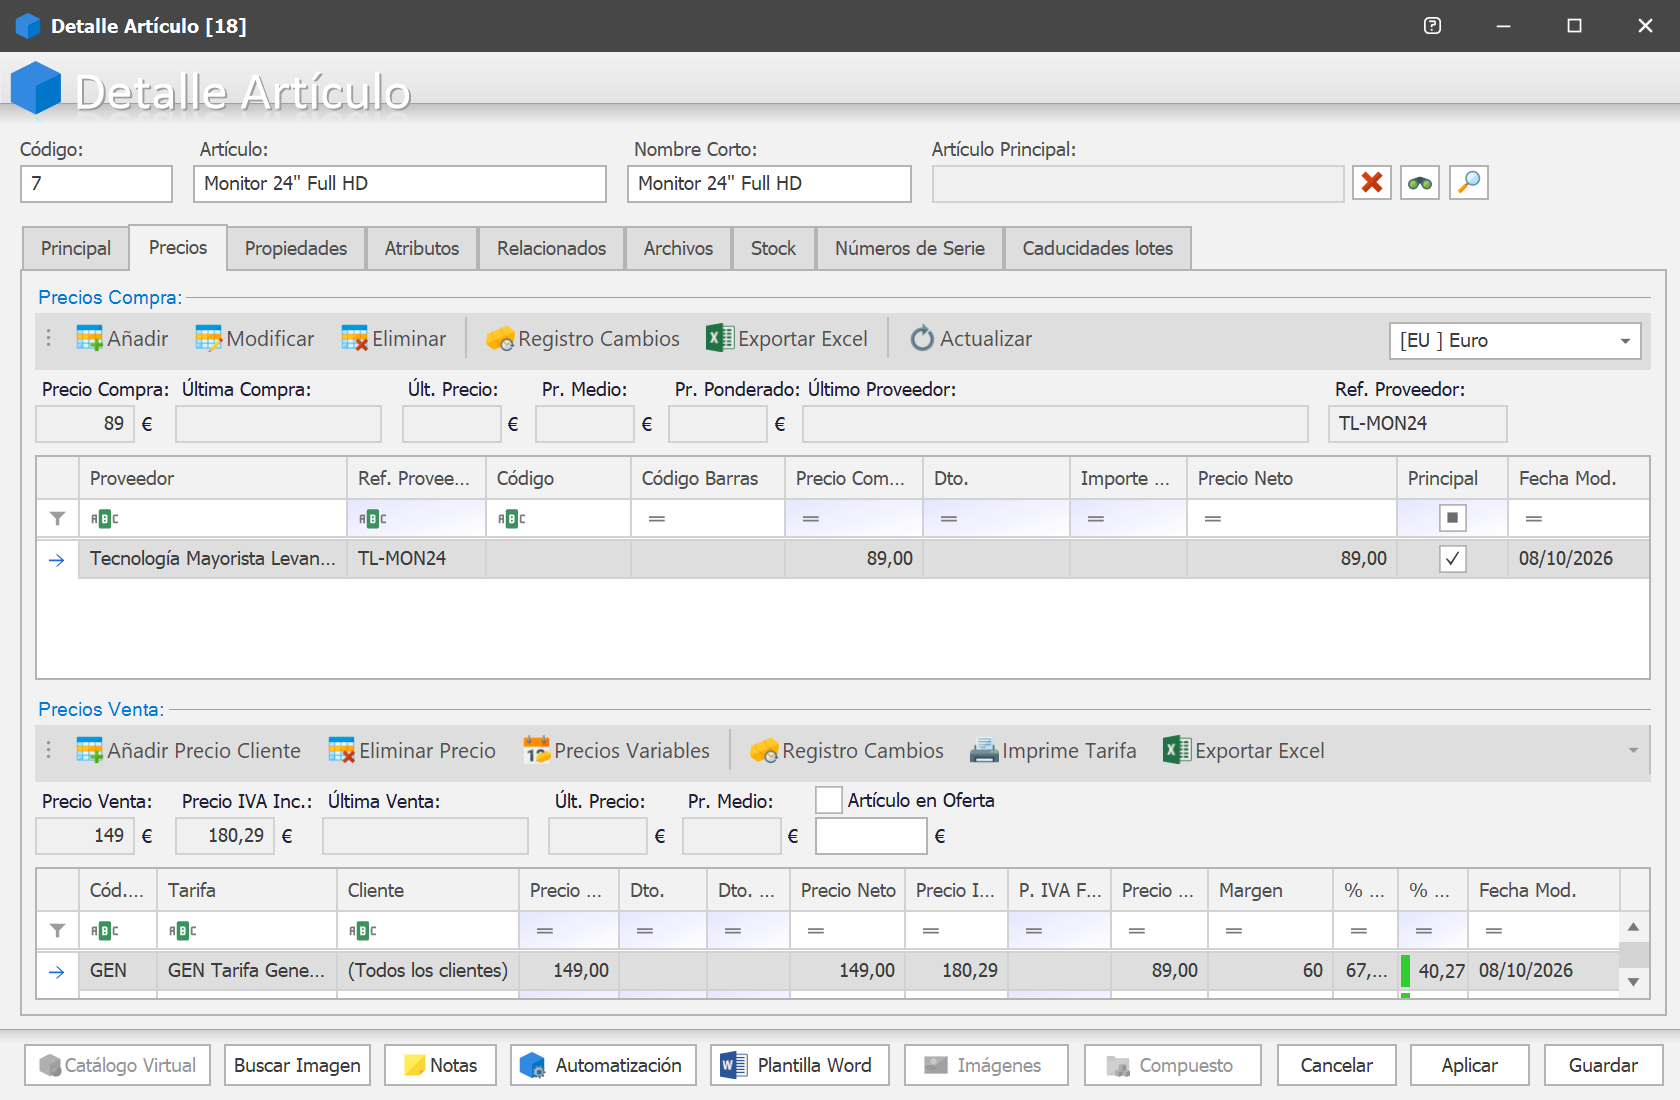The width and height of the screenshot is (1680, 1100).
Task: Click the Aplicar button
Action: (1470, 1065)
